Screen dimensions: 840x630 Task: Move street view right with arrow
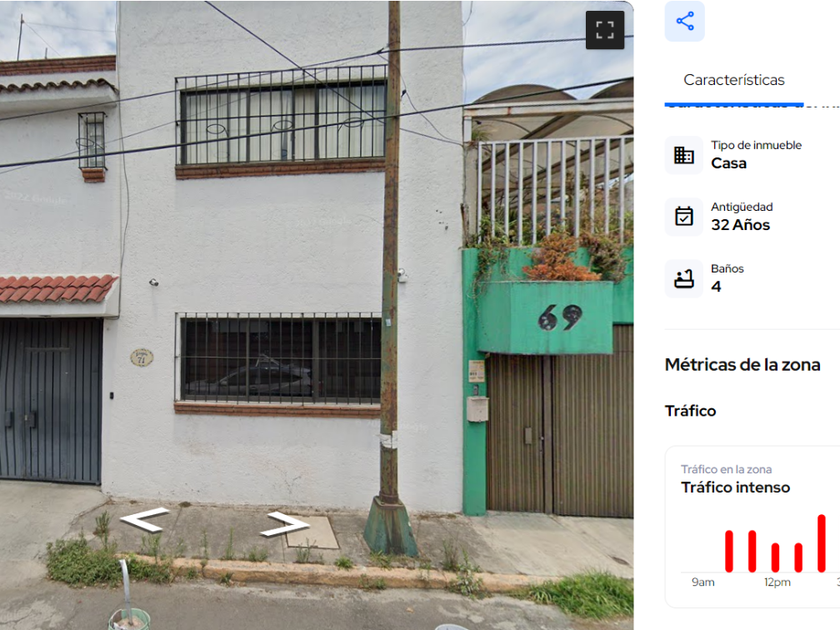pyautogui.click(x=285, y=524)
